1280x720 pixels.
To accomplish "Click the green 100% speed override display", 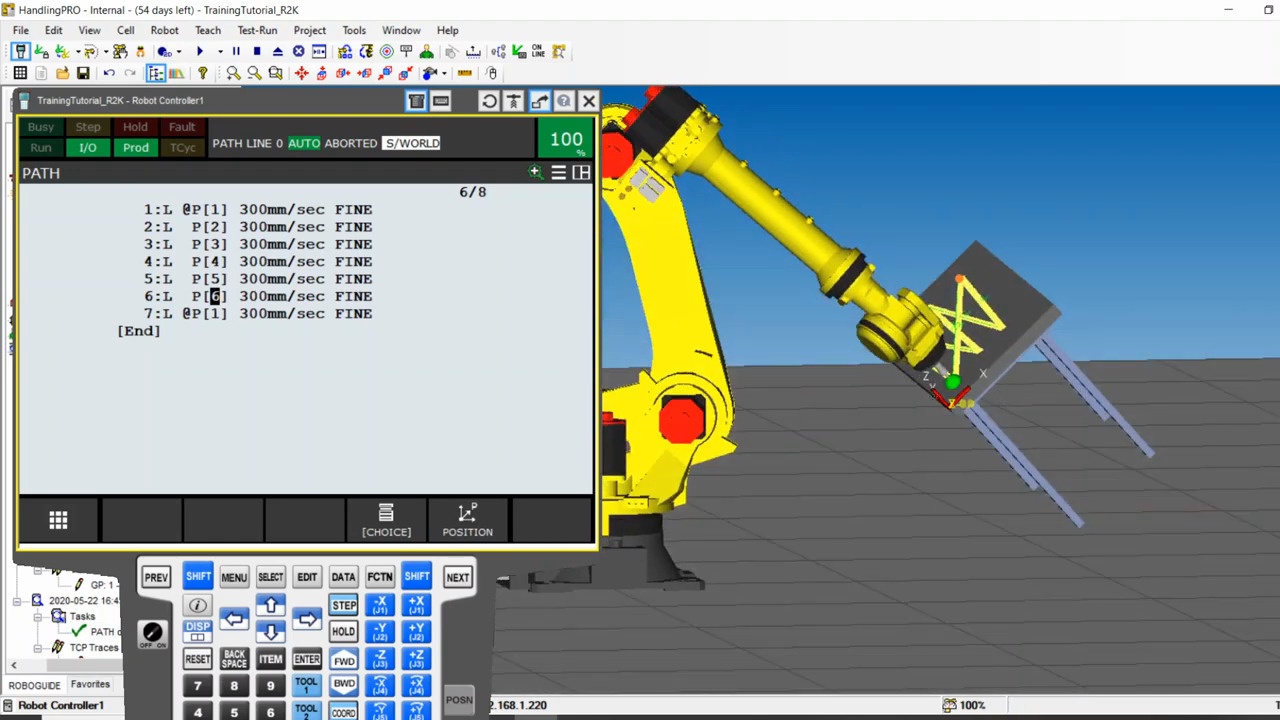I will pos(566,140).
